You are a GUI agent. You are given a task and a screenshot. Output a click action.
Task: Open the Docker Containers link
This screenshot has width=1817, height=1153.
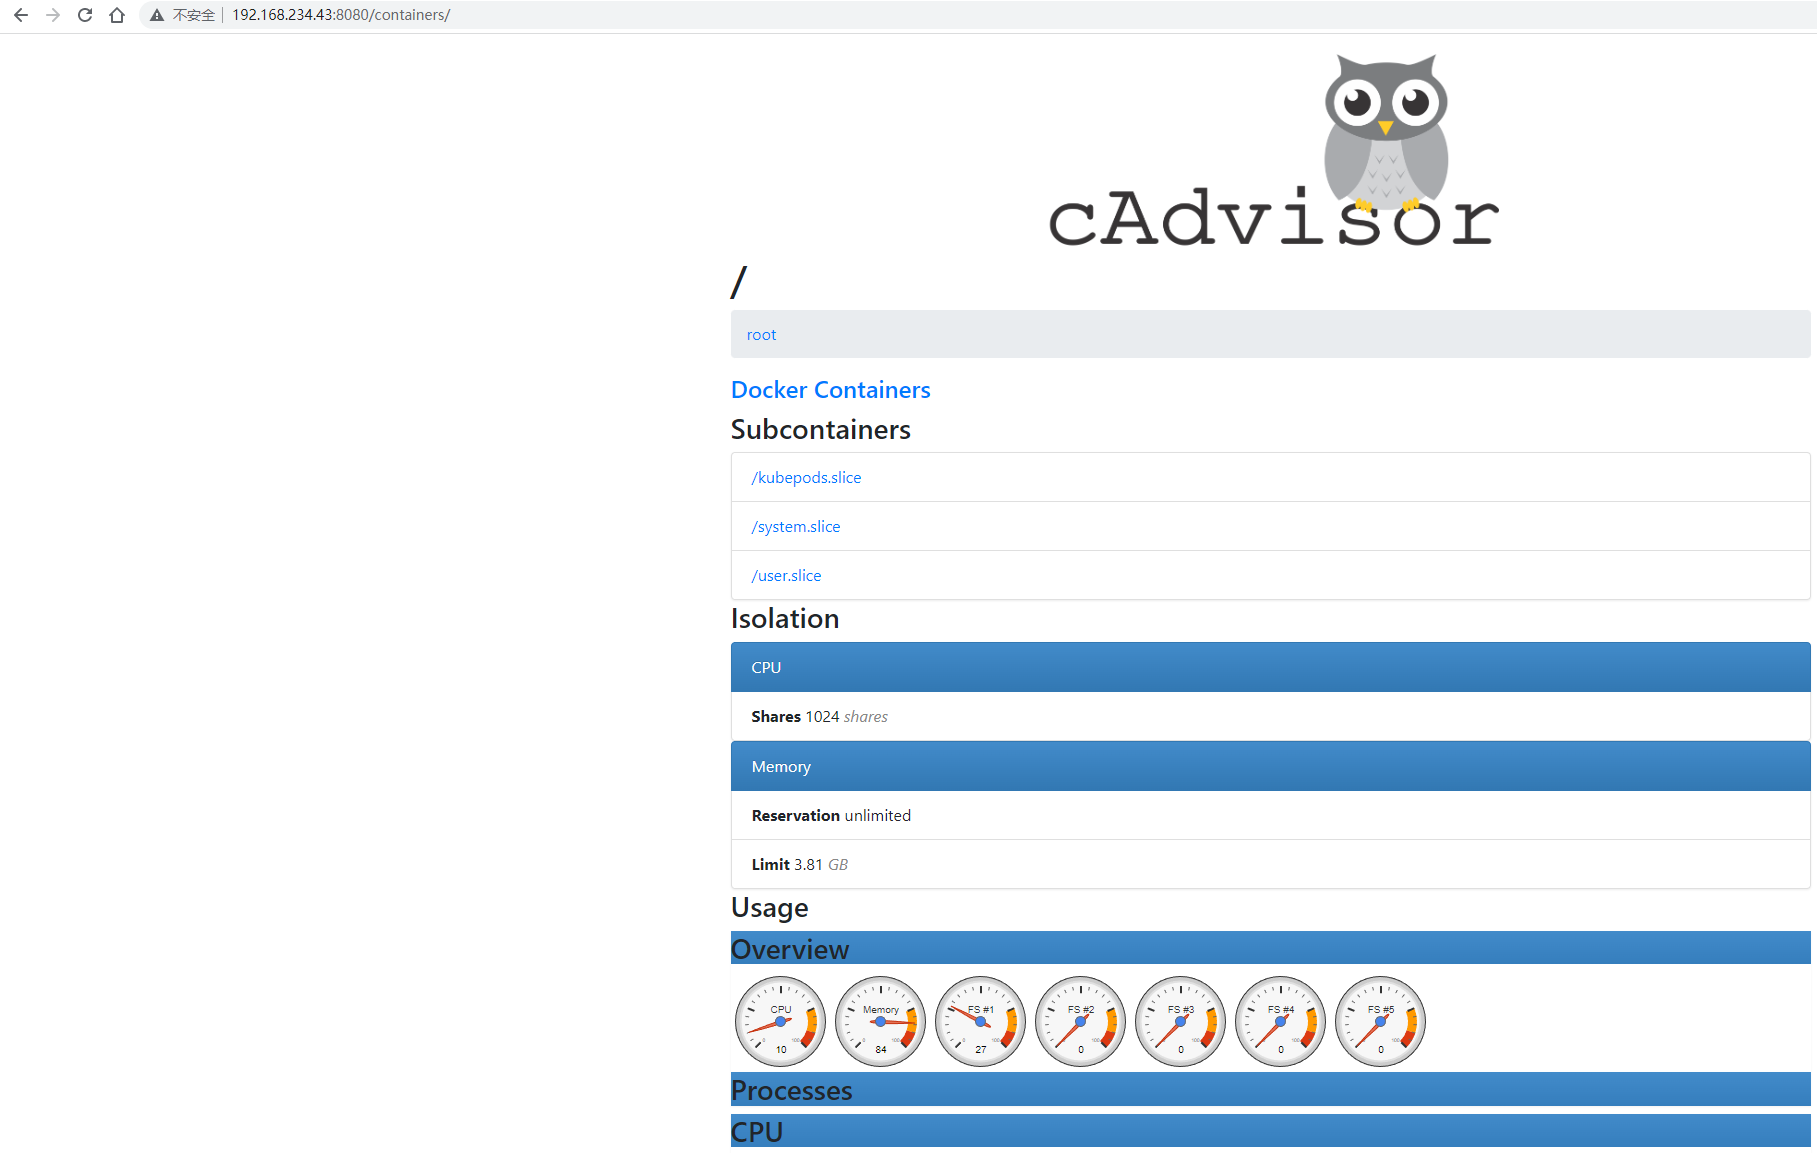point(830,390)
